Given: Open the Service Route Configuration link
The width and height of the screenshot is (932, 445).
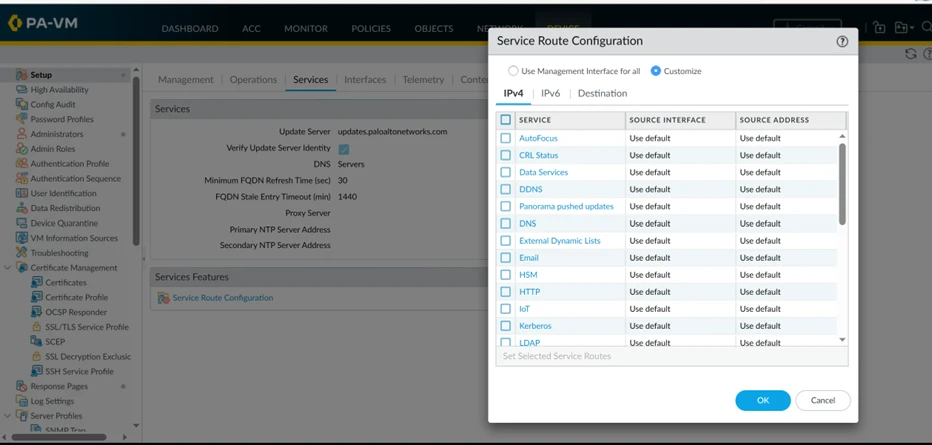Looking at the screenshot, I should (x=223, y=298).
